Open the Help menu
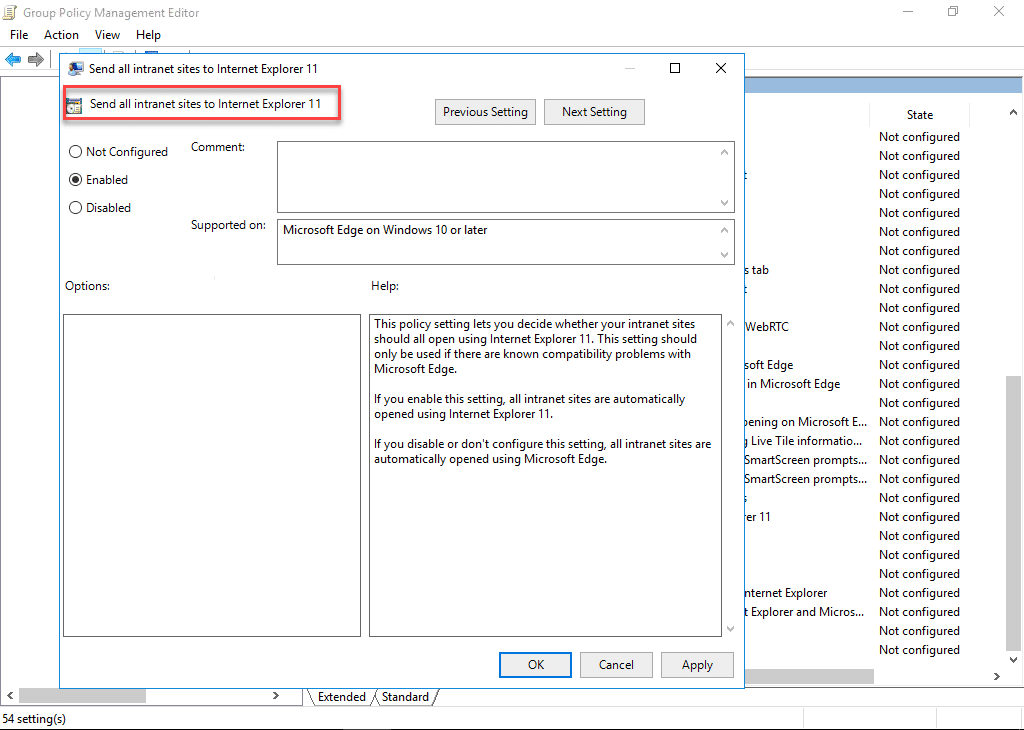 (x=148, y=35)
